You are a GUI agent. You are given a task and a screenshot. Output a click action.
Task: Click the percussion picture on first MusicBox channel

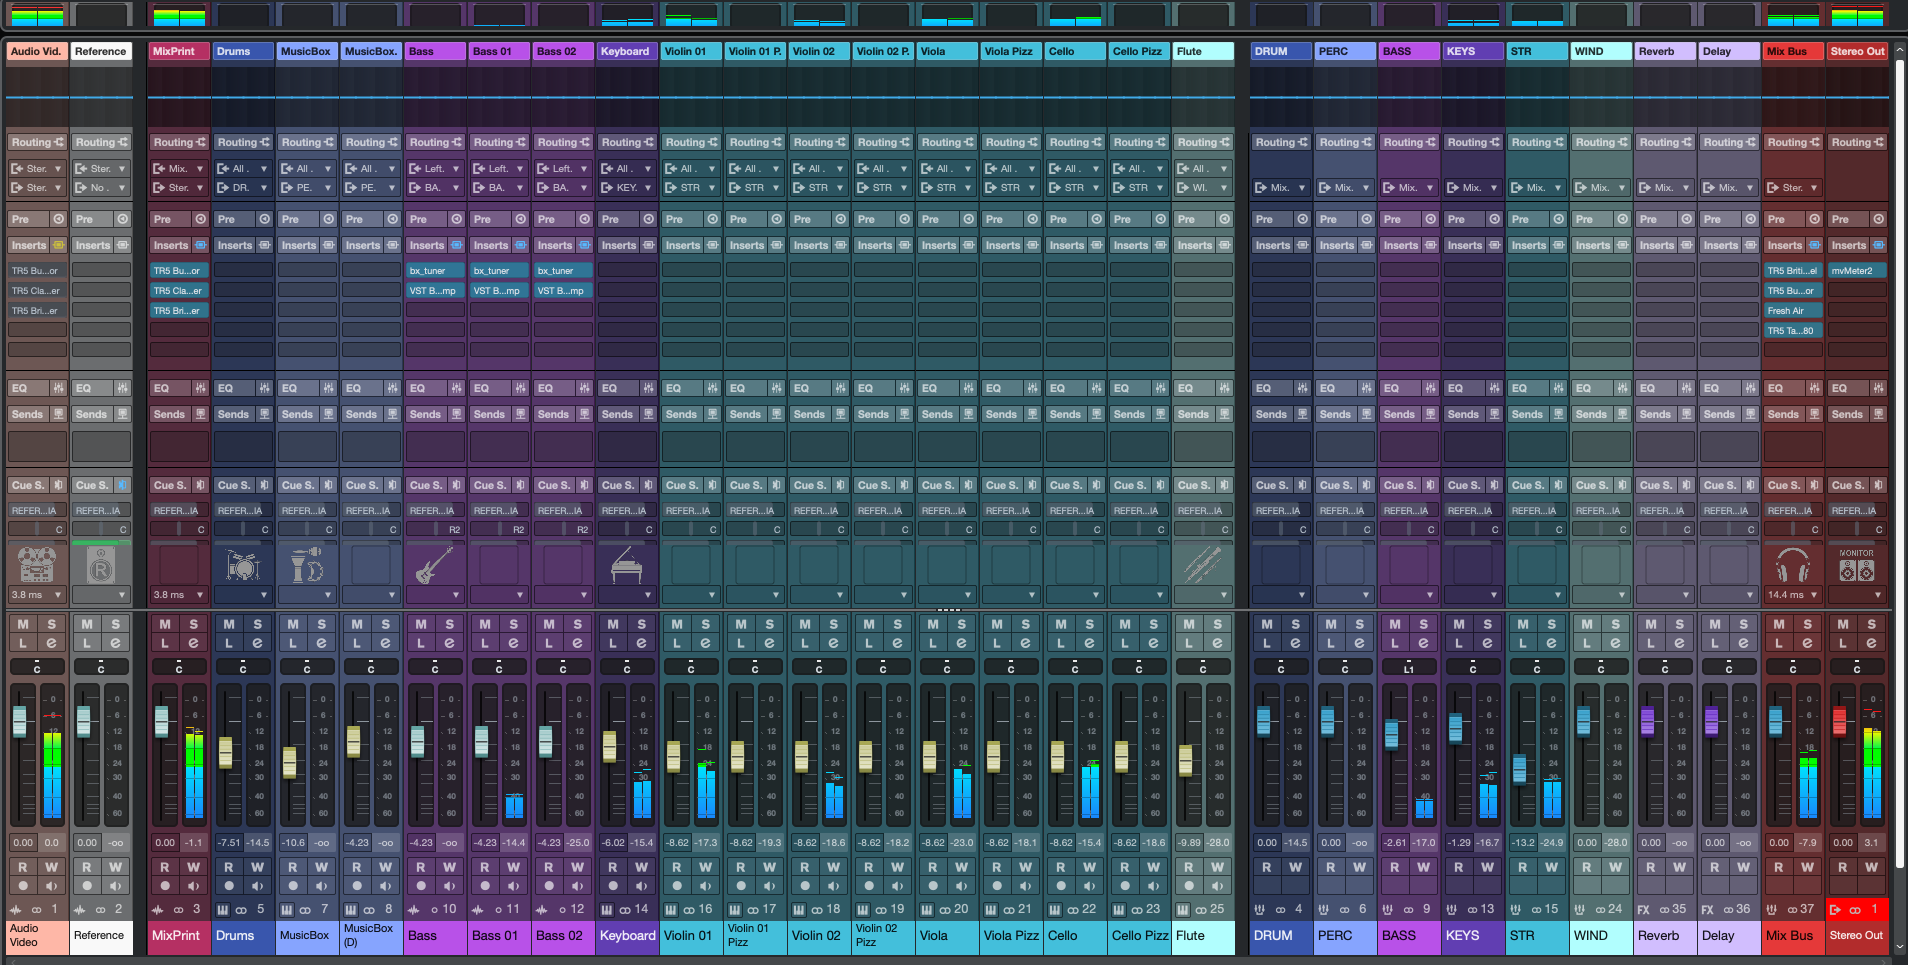point(306,566)
